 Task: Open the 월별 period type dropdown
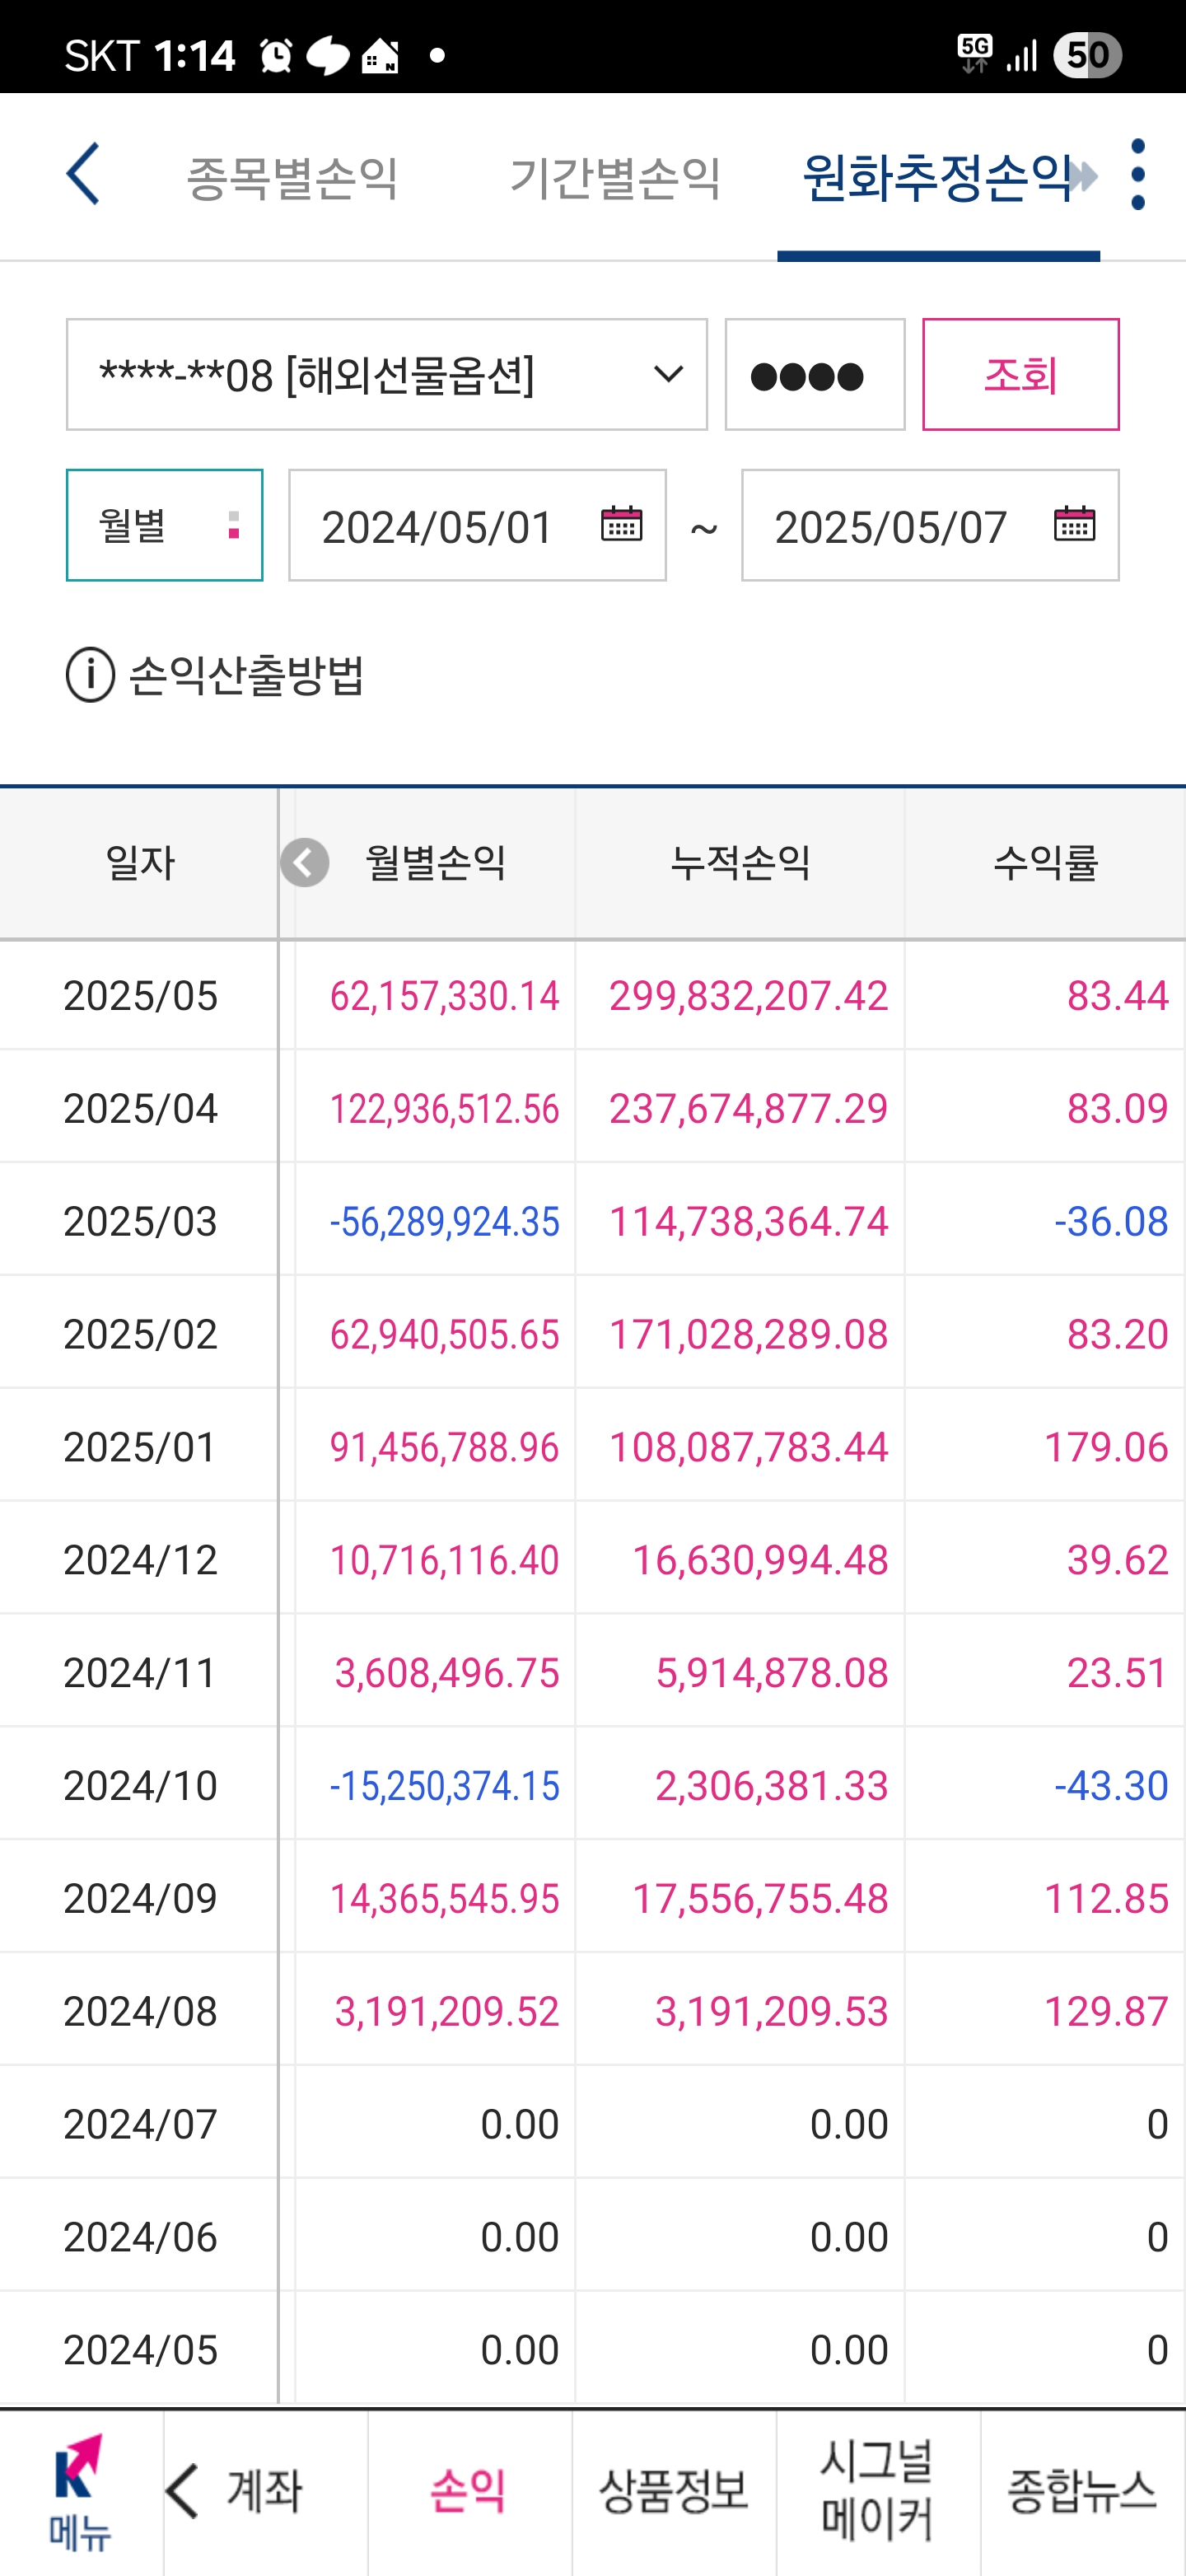coord(165,525)
